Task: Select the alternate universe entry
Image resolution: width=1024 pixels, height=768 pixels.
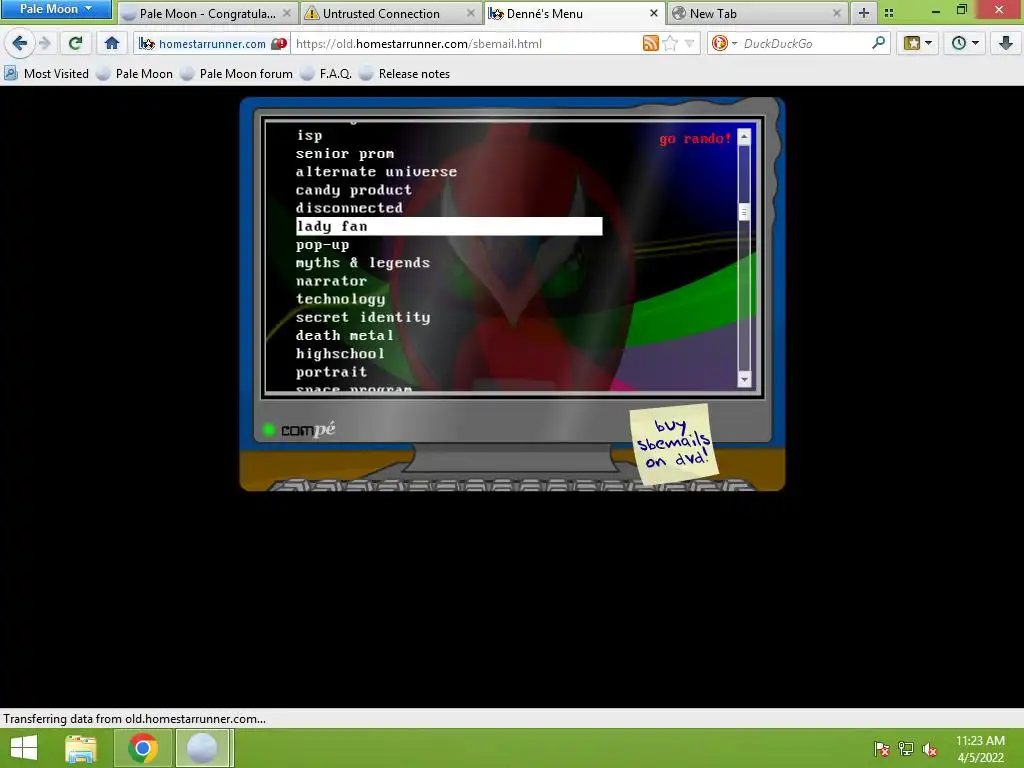Action: point(376,172)
